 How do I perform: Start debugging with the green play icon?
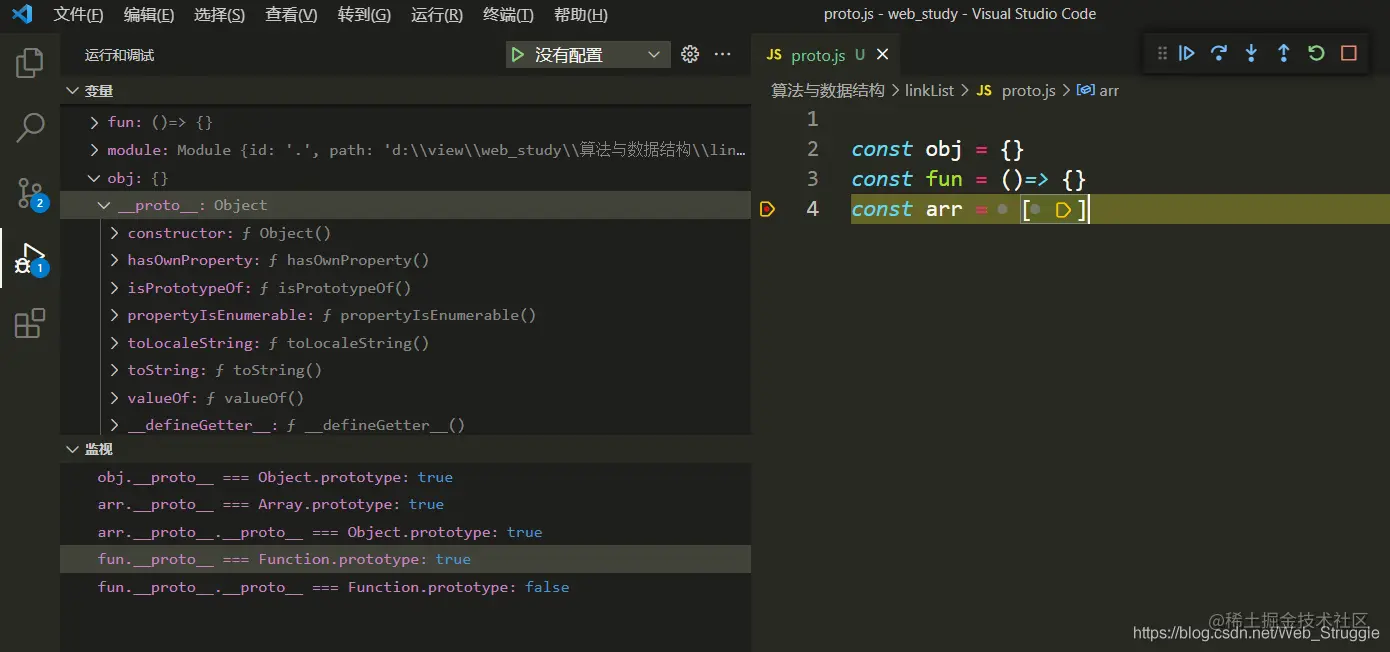click(x=517, y=55)
